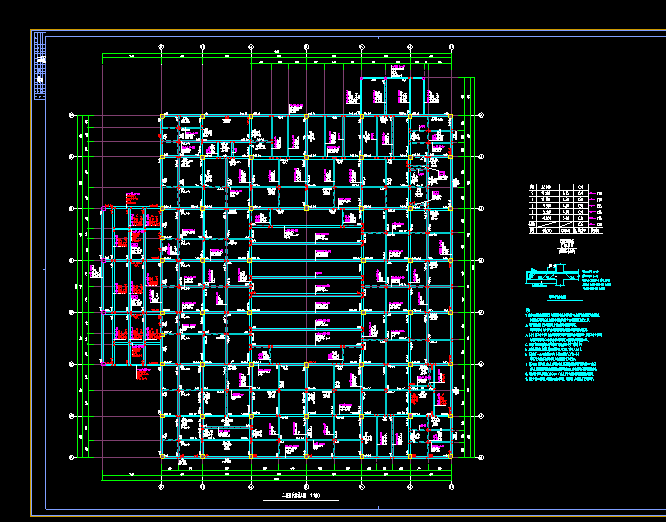666x522 pixels.
Task: Select yellow column at plan's bottom-left corner
Action: pos(162,456)
